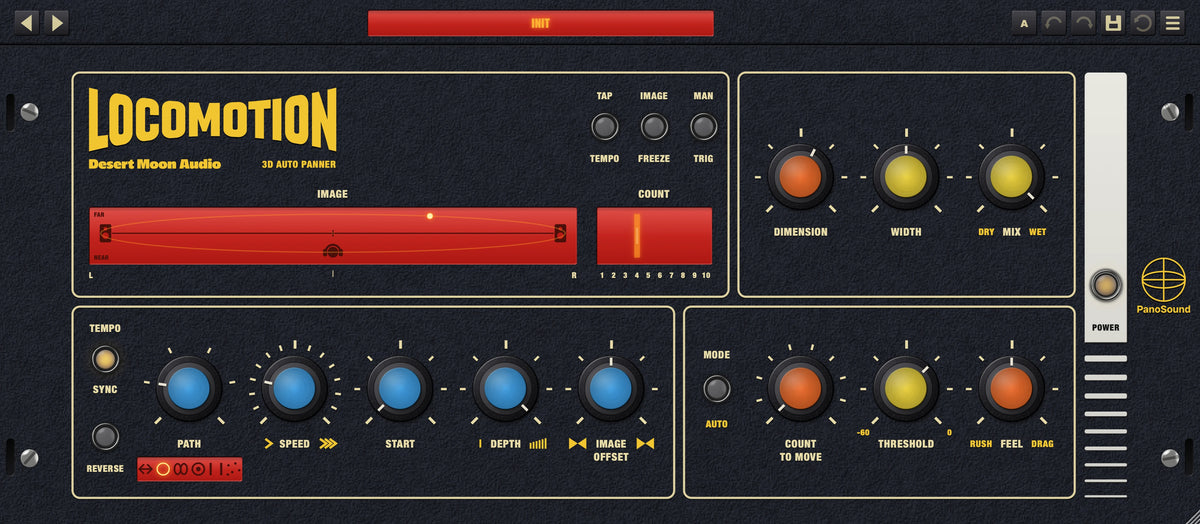Viewport: 1200px width, 524px height.
Task: Open the INIT preset name display
Action: [x=540, y=23]
